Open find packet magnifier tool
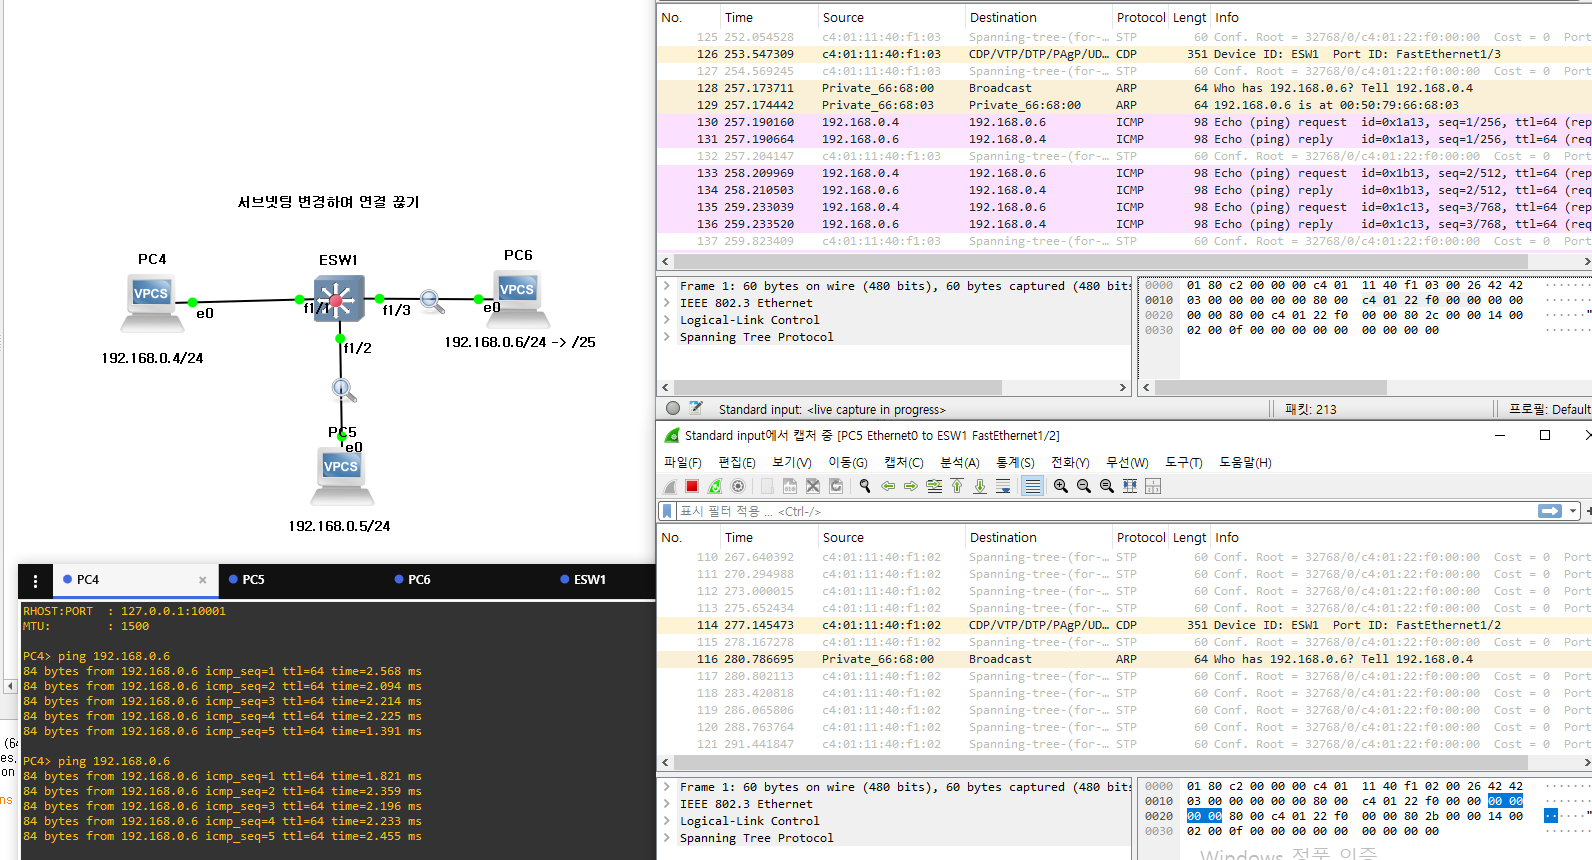 click(x=865, y=486)
